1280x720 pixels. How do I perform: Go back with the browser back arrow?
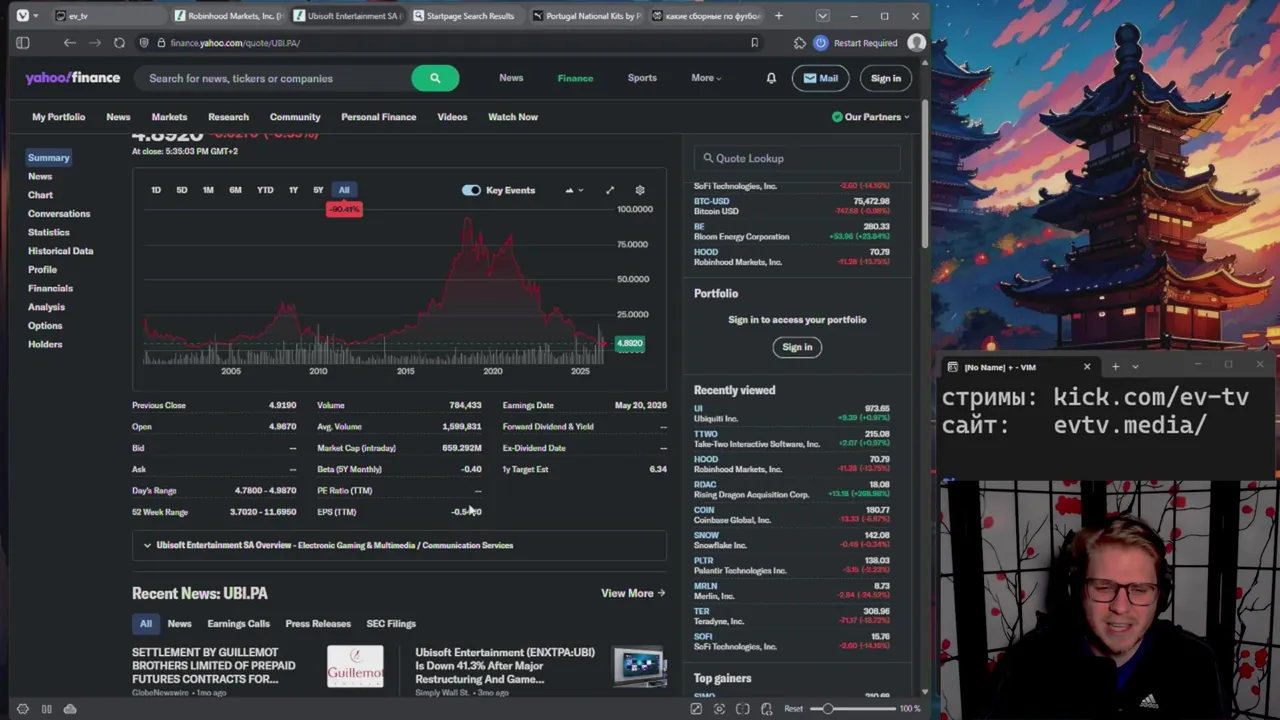(69, 43)
